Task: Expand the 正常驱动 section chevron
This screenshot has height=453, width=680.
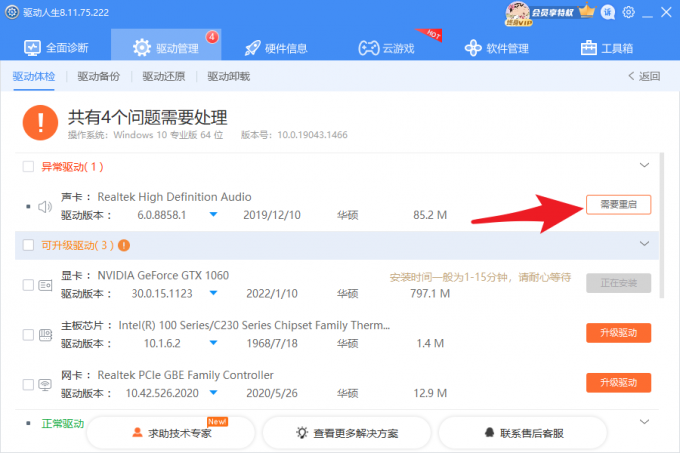Action: point(644,422)
